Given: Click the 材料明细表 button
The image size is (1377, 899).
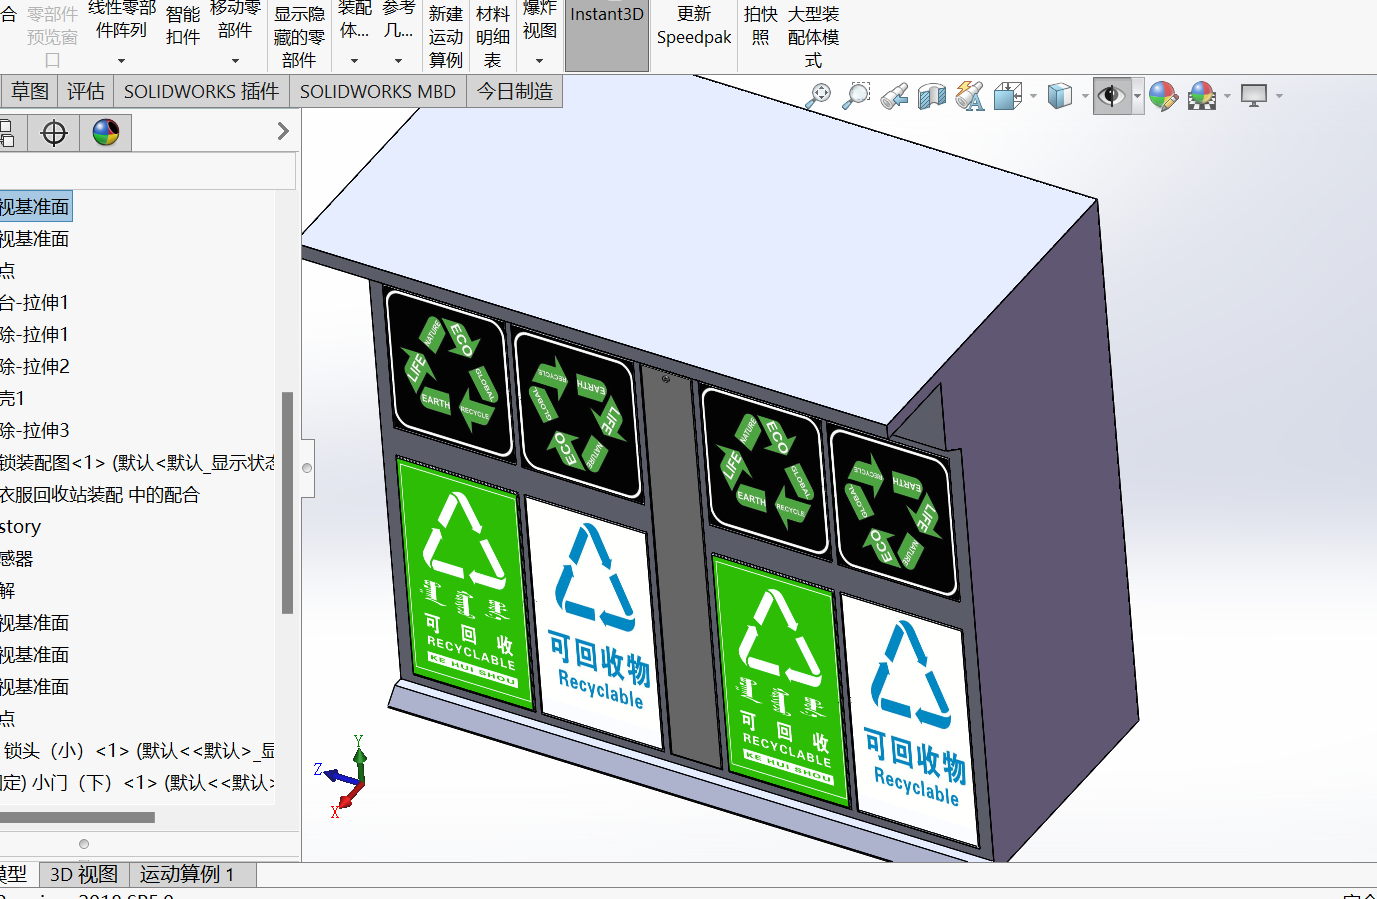Looking at the screenshot, I should [493, 37].
